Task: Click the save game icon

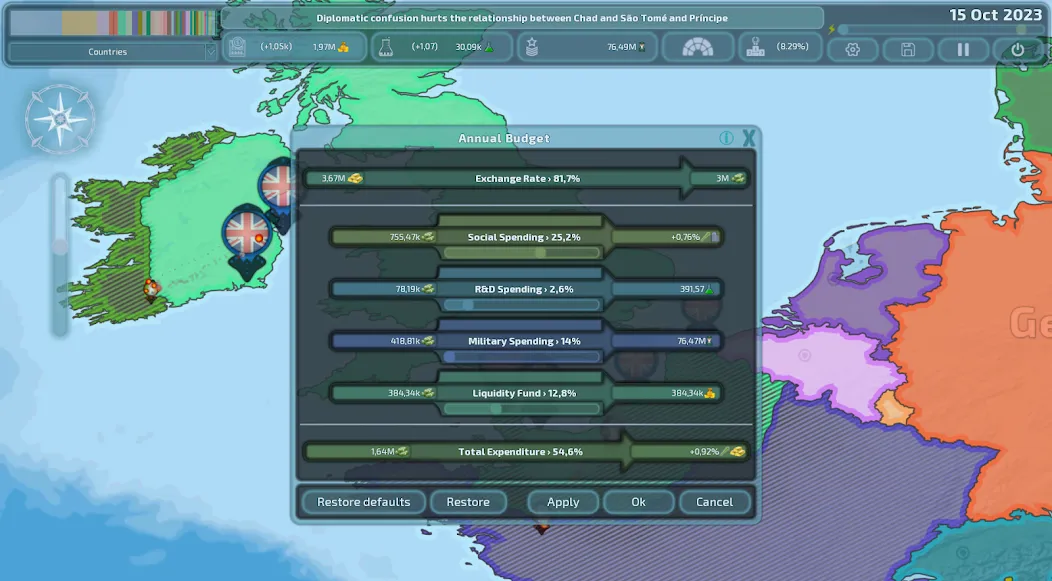Action: pyautogui.click(x=907, y=48)
